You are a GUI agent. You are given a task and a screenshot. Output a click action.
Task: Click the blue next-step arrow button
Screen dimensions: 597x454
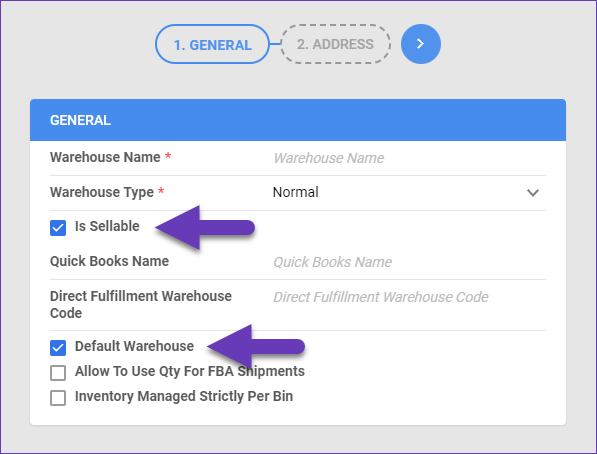421,44
